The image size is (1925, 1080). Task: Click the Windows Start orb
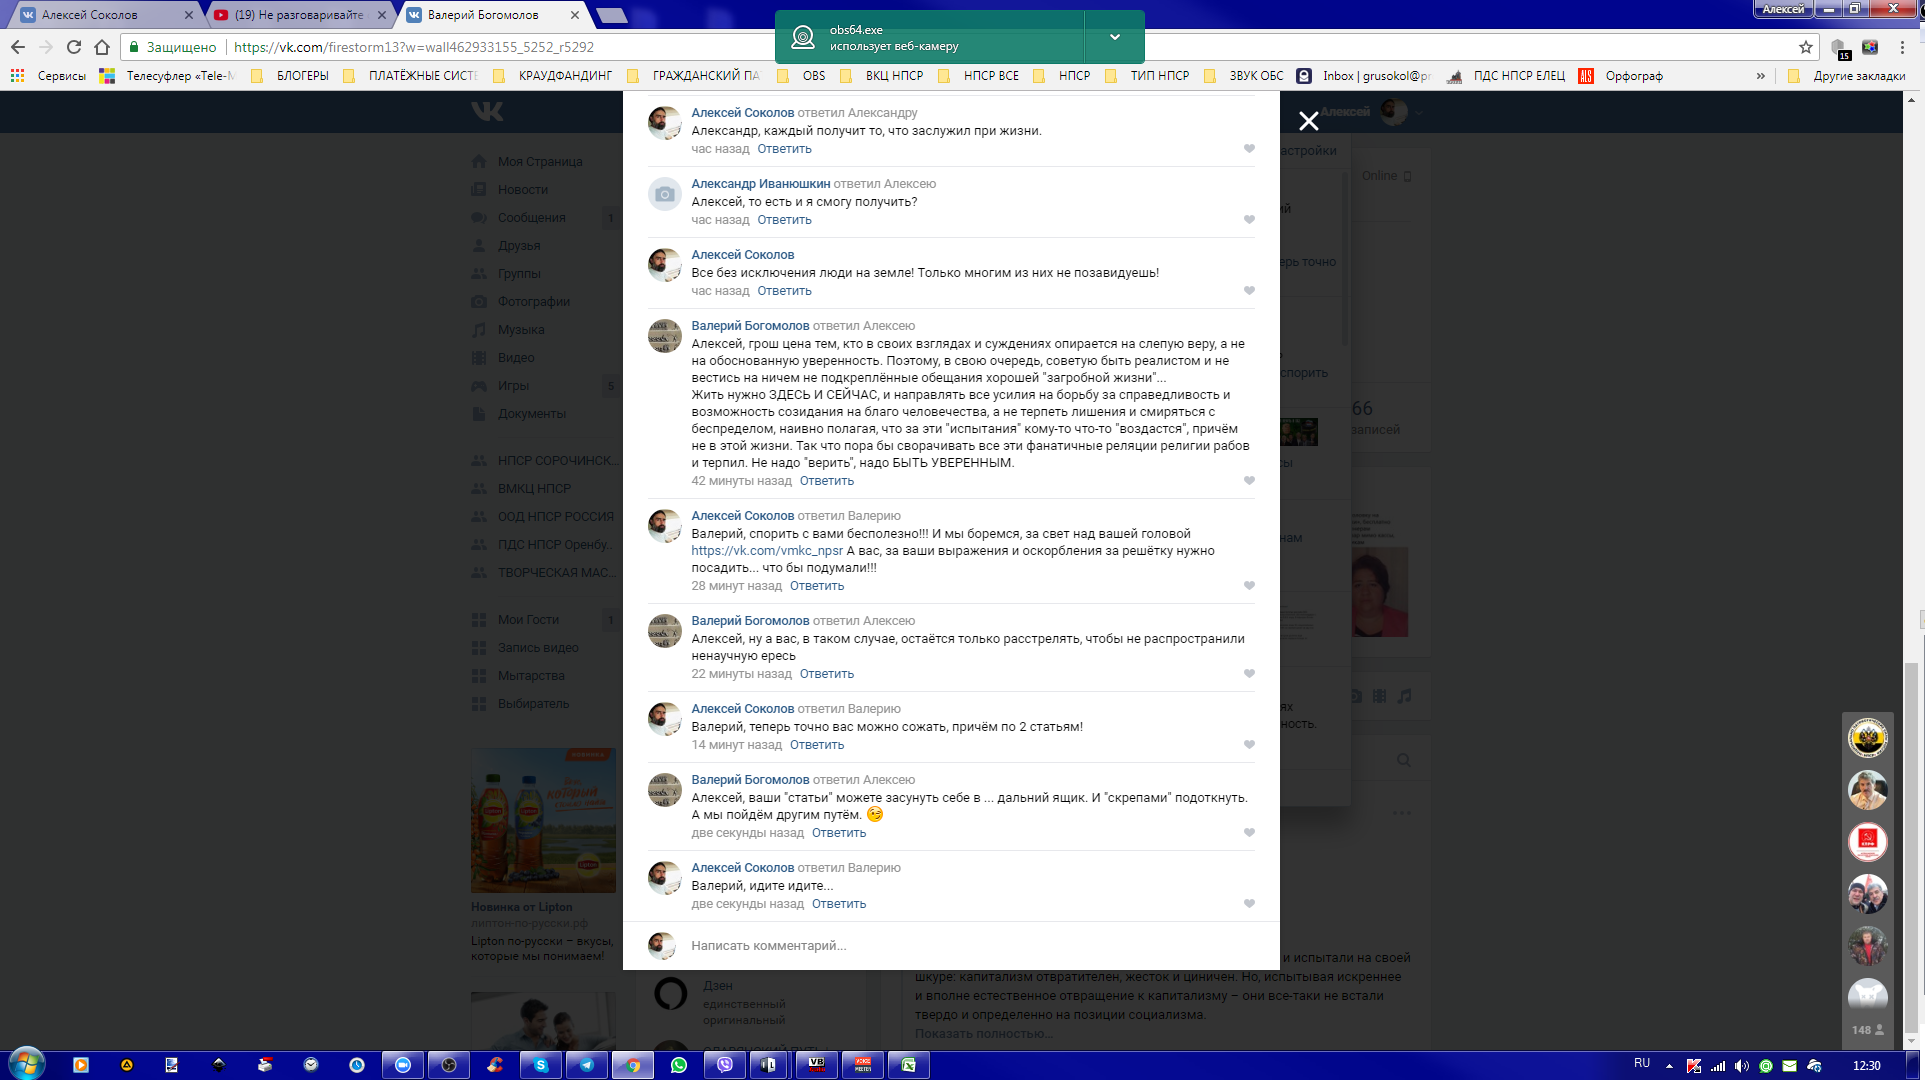click(x=27, y=1063)
